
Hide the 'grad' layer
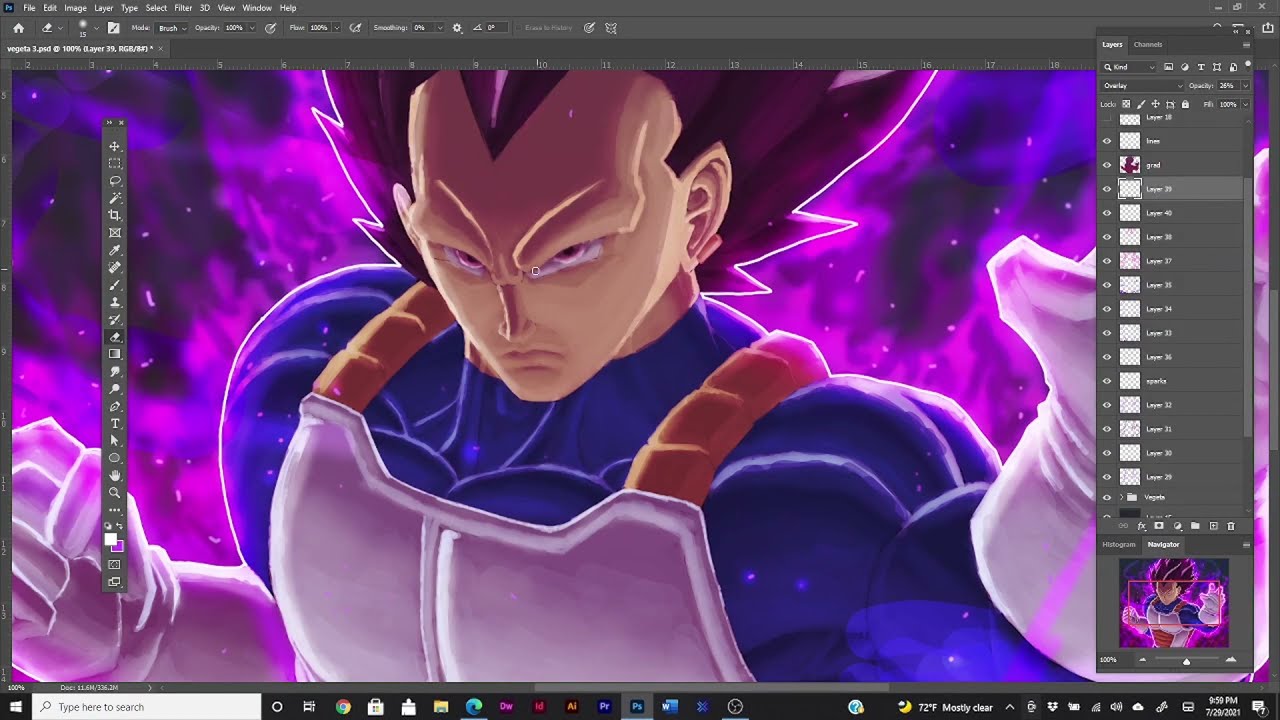[1106, 165]
